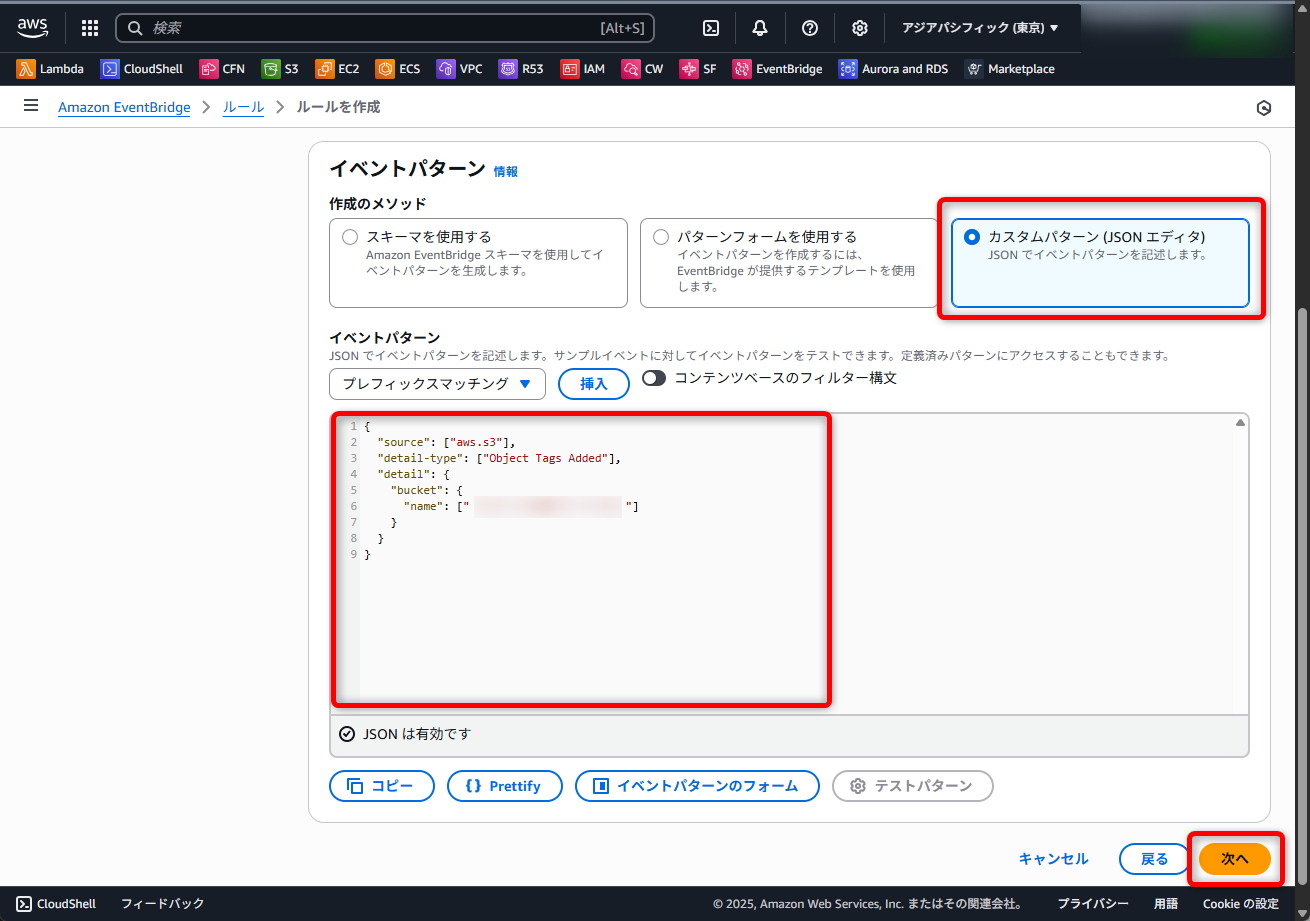Open the settings gear in top bar
The image size is (1310, 921).
(860, 28)
